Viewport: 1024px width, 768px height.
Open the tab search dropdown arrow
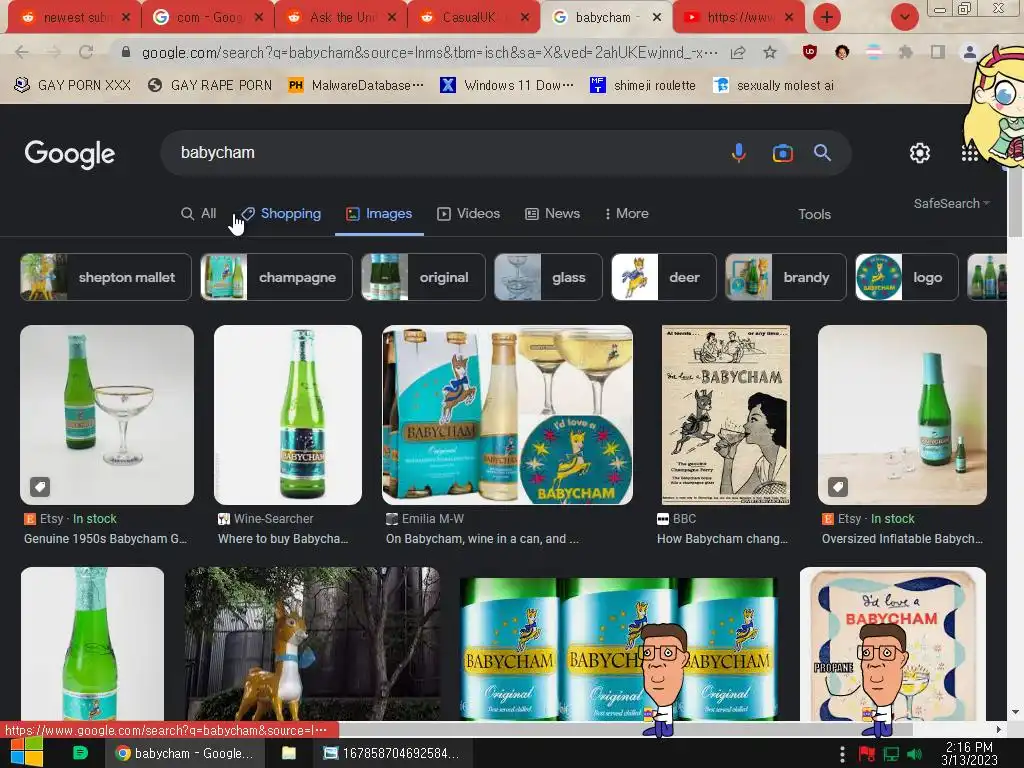tap(904, 17)
